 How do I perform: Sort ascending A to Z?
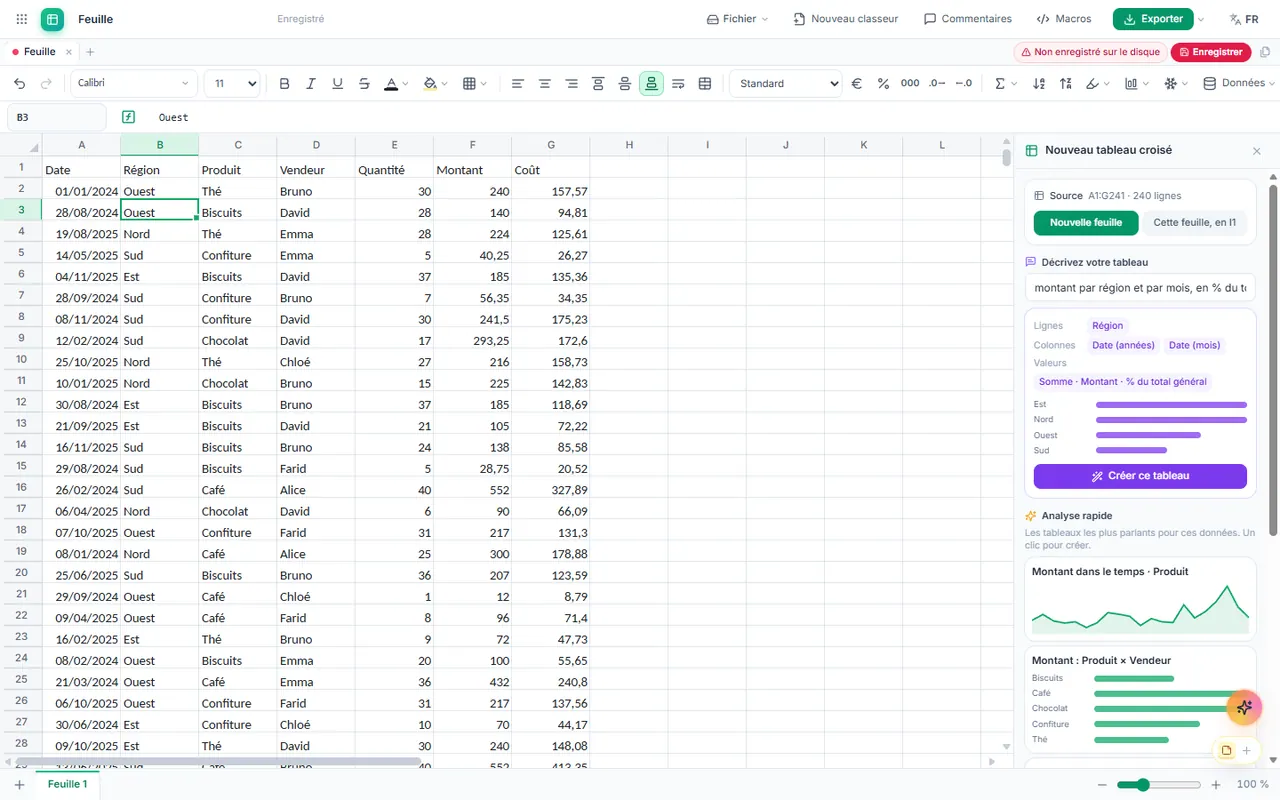point(1040,84)
